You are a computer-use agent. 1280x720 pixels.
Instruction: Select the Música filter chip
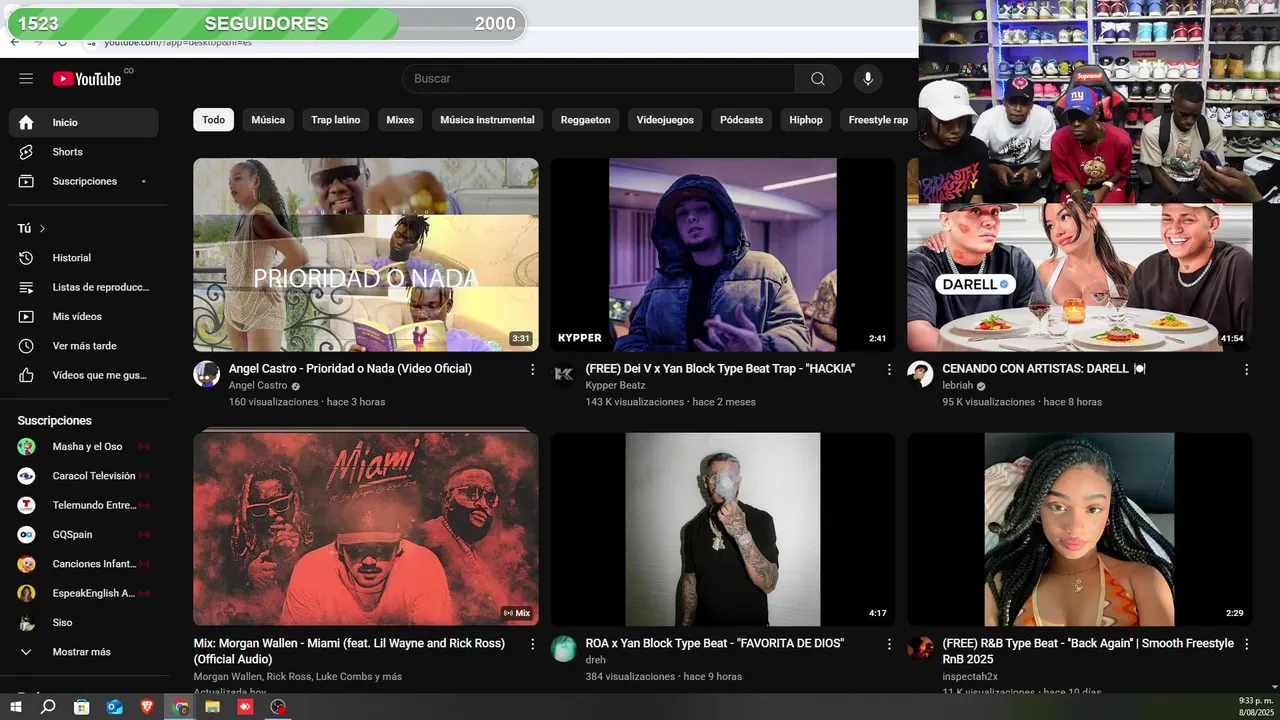coord(268,120)
